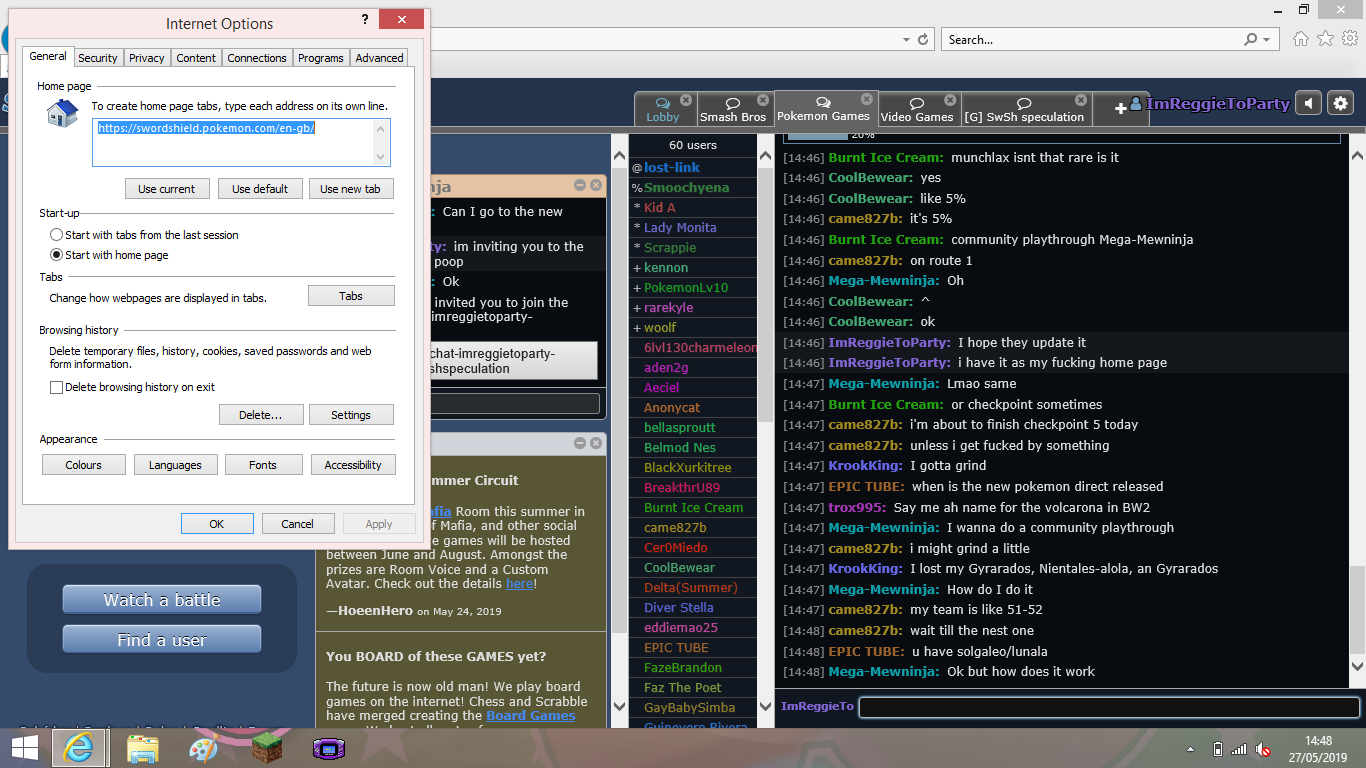Open the browser search box dropdown arrow
The width and height of the screenshot is (1366, 768).
pos(1268,40)
